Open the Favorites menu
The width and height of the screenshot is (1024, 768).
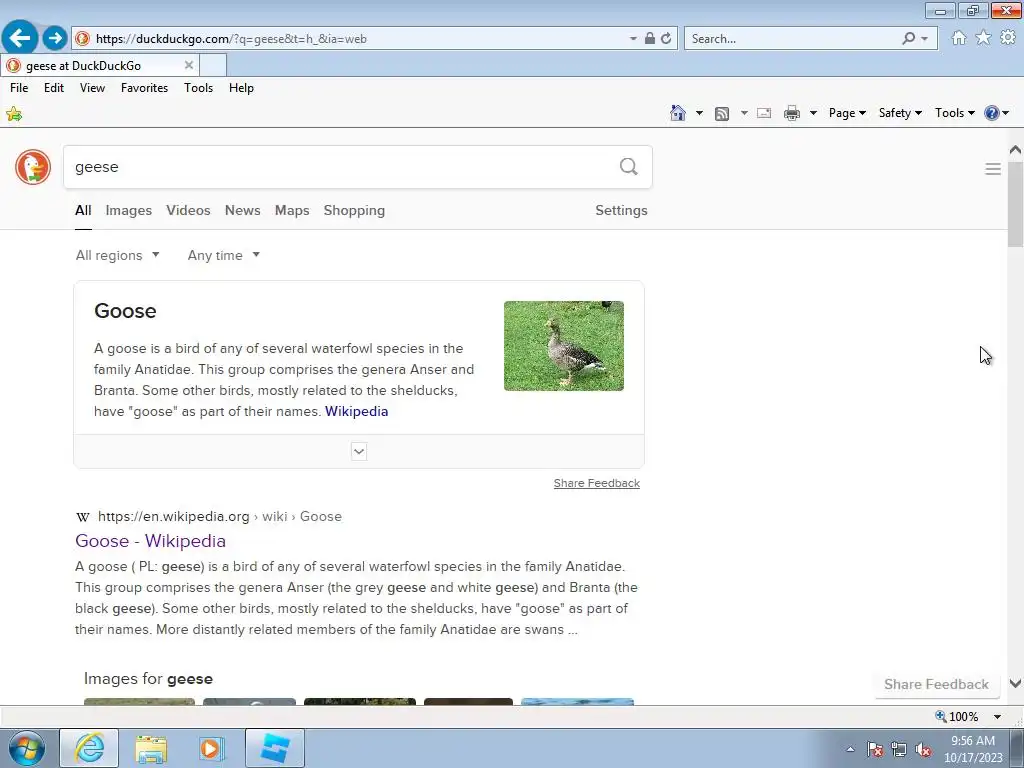(144, 88)
